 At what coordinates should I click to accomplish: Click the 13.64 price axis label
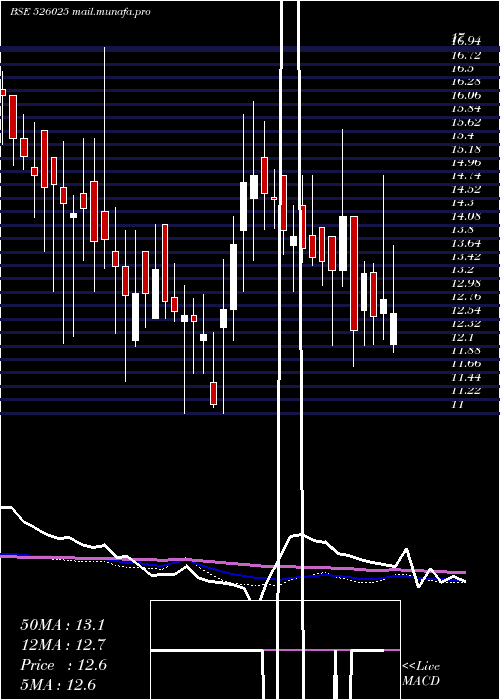466,243
